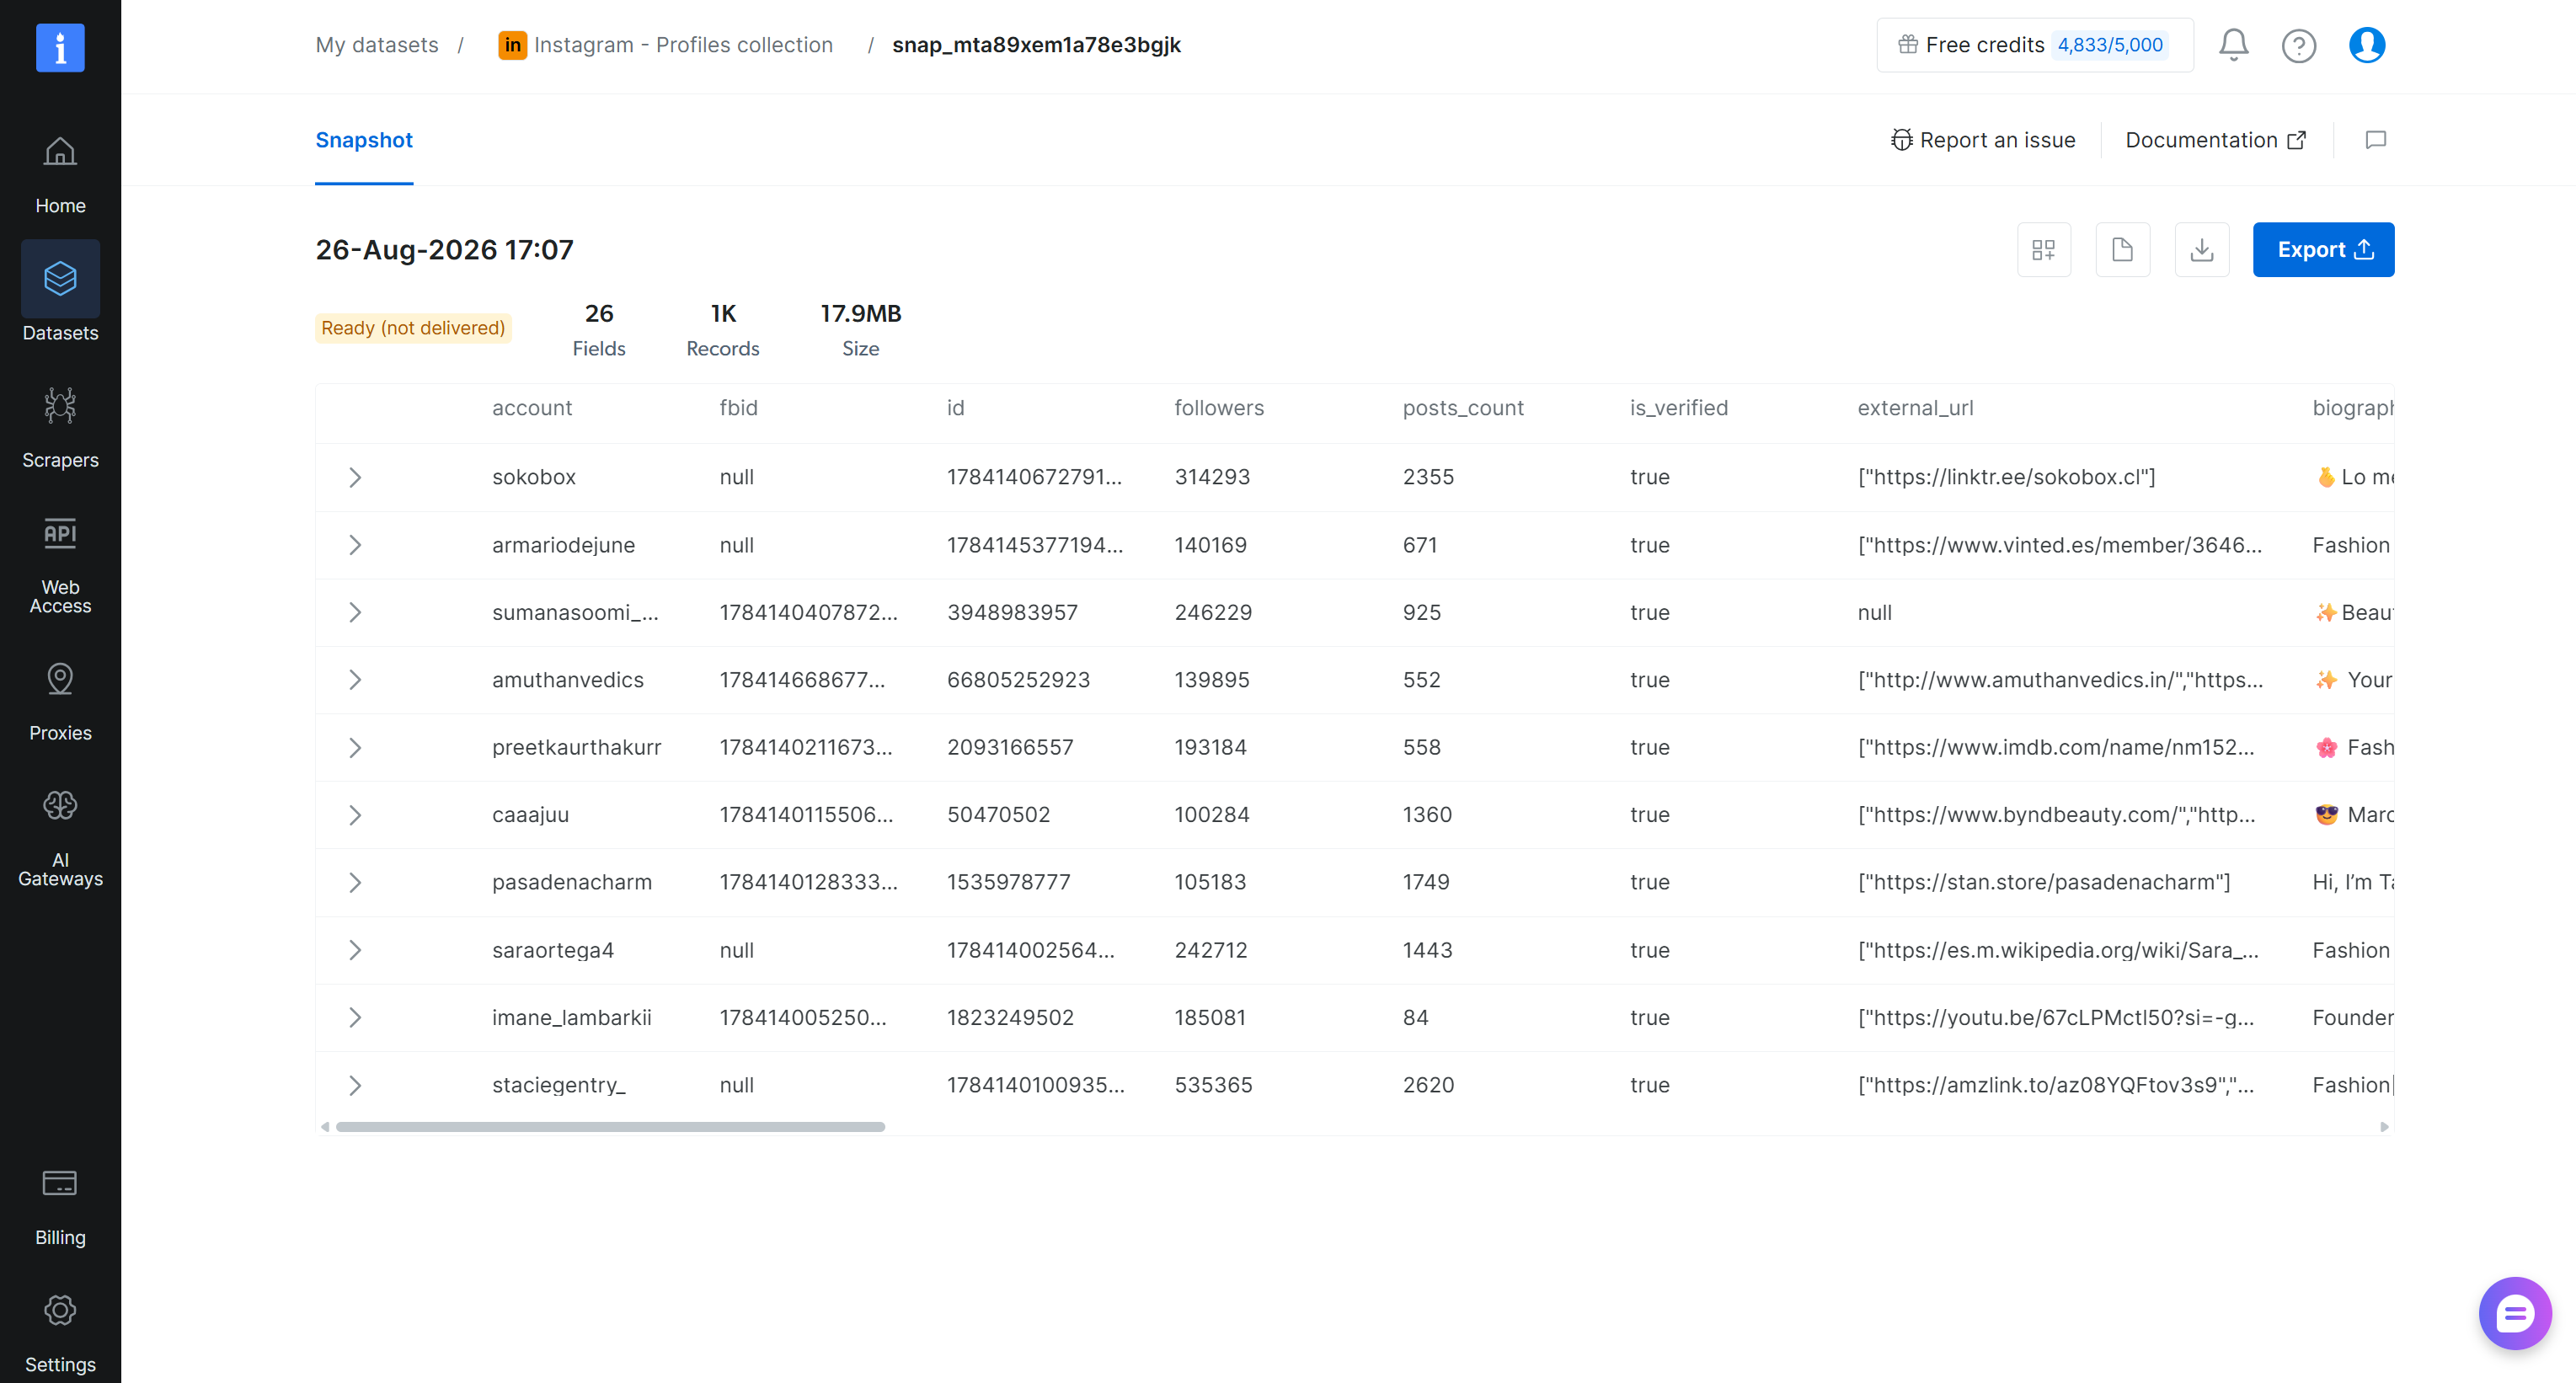2576x1383 pixels.
Task: Click the linktr.ee/sokobox.cl URL cell
Action: [x=2006, y=477]
